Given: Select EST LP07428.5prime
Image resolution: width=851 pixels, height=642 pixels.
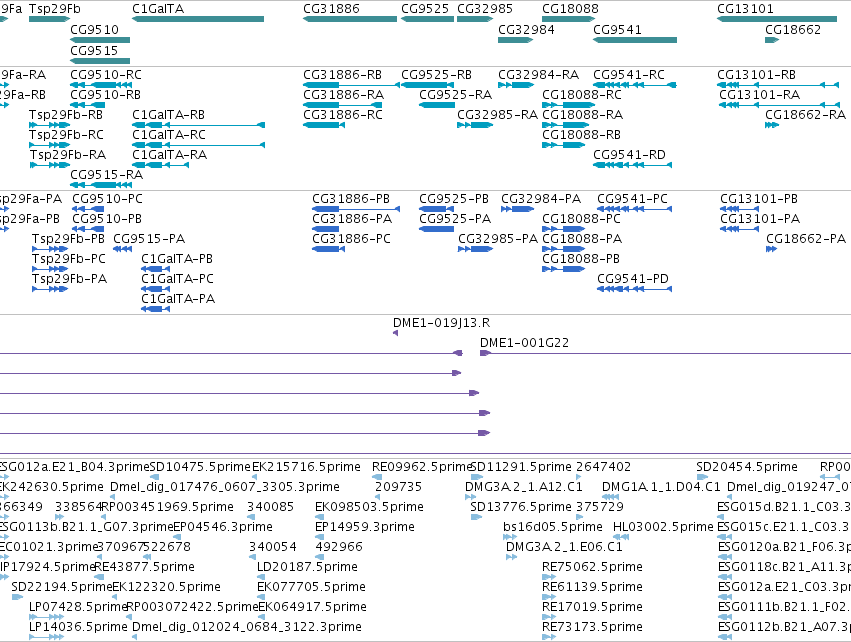Looking at the screenshot, I should pos(78,607).
